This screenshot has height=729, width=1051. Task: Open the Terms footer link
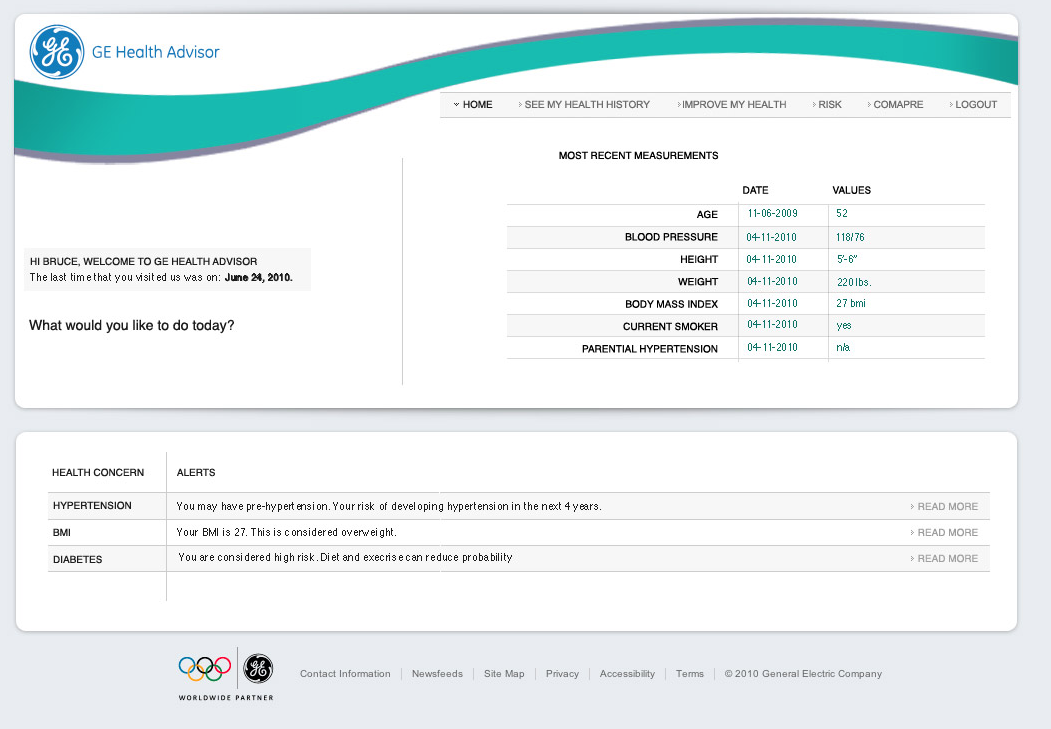coord(690,673)
